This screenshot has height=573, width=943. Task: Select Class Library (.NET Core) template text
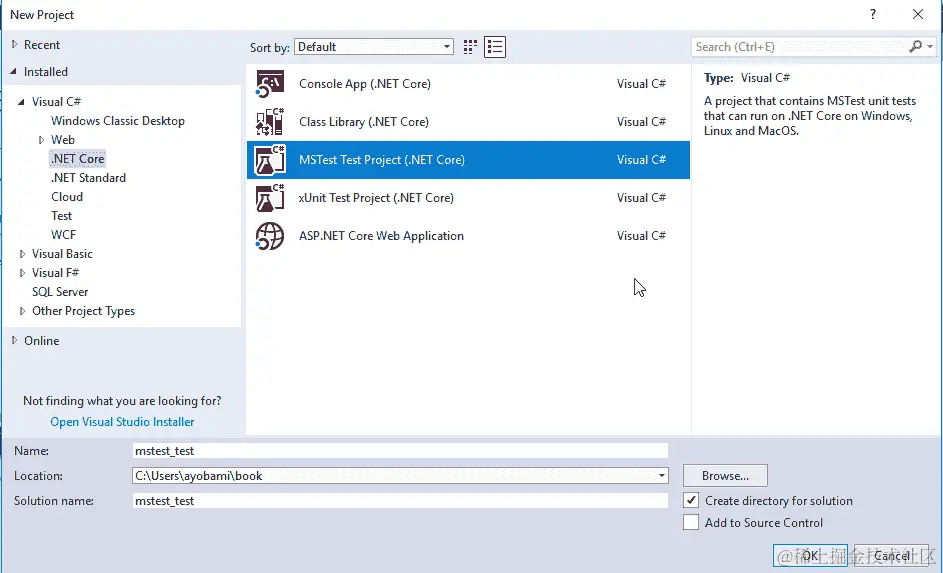coord(364,121)
